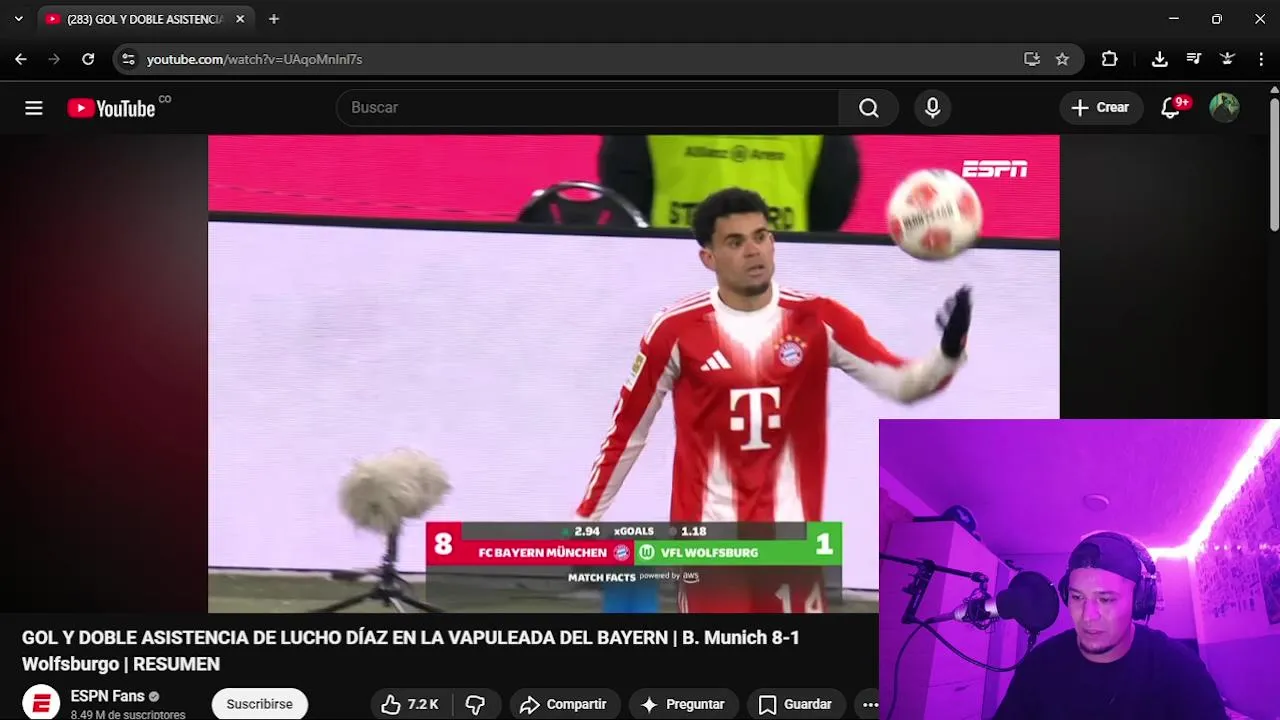The height and width of the screenshot is (720, 1280).
Task: Close the YouTube browser tab
Action: point(240,19)
